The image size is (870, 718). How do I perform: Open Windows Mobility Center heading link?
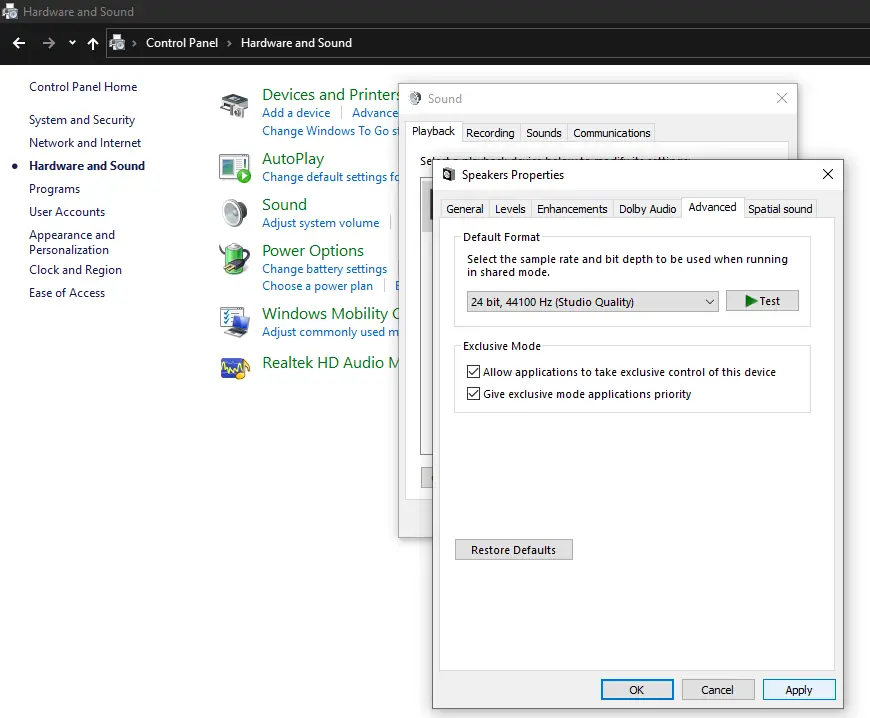tap(330, 314)
